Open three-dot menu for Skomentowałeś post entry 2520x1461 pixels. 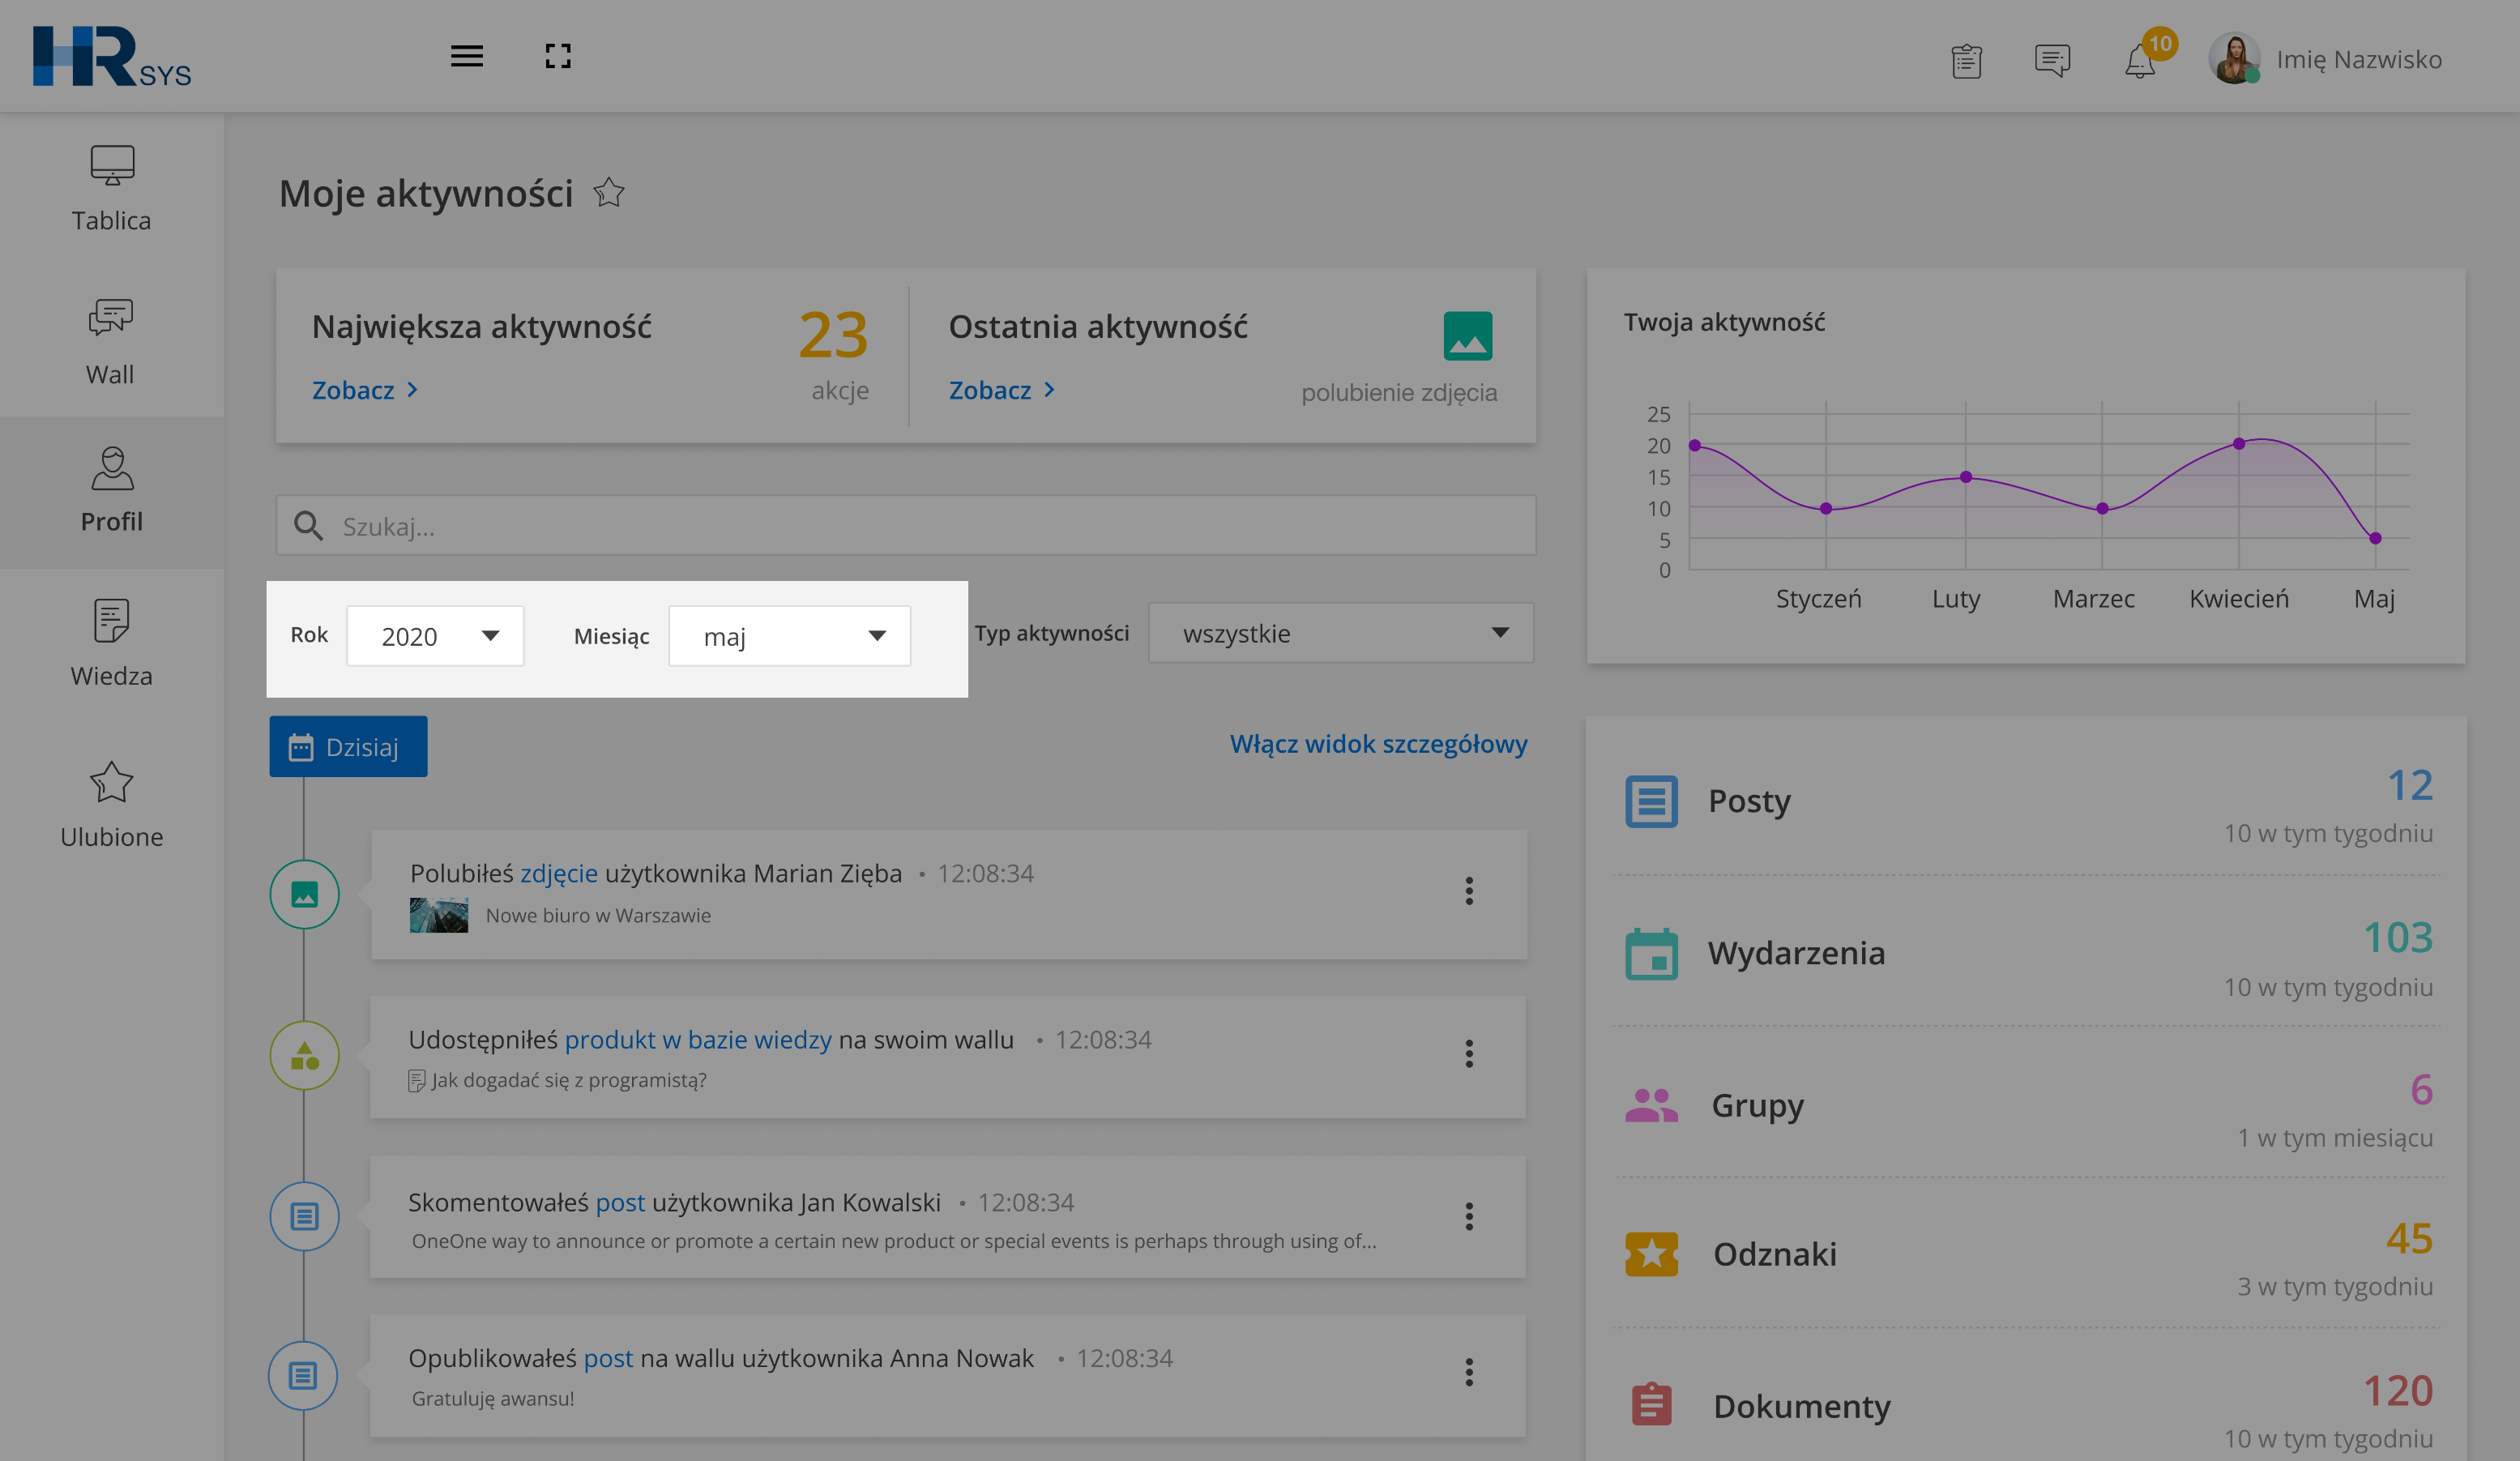[x=1469, y=1216]
